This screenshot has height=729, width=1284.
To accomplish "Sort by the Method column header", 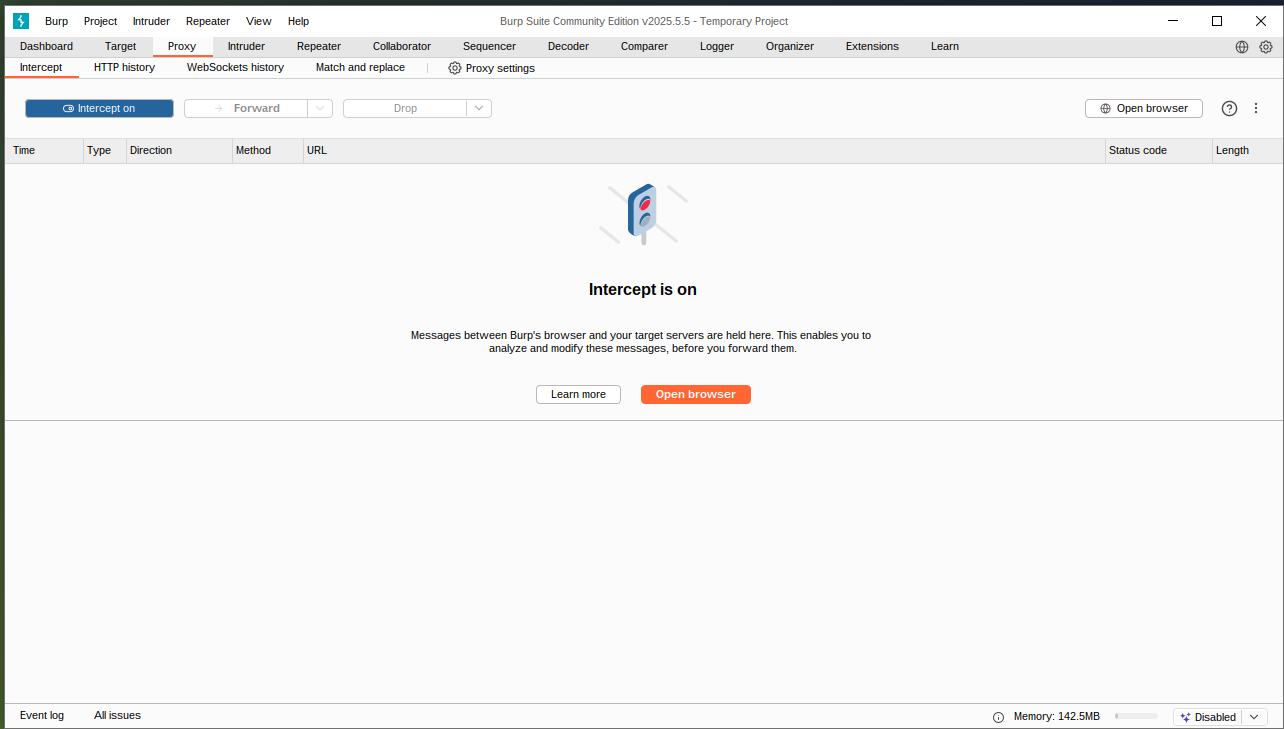I will click(x=268, y=151).
